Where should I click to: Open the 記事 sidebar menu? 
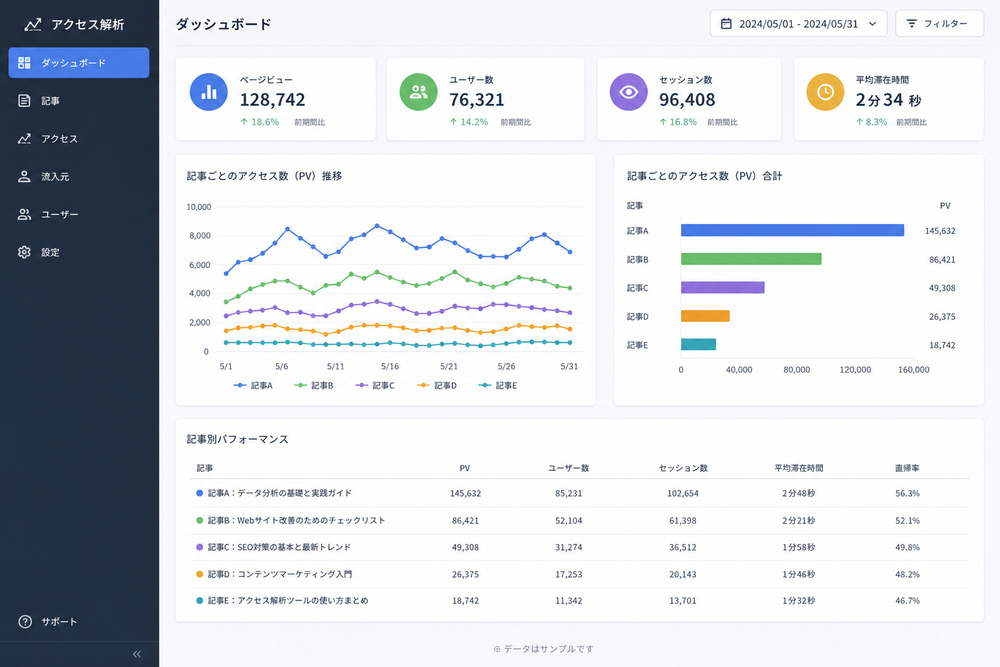click(79, 101)
